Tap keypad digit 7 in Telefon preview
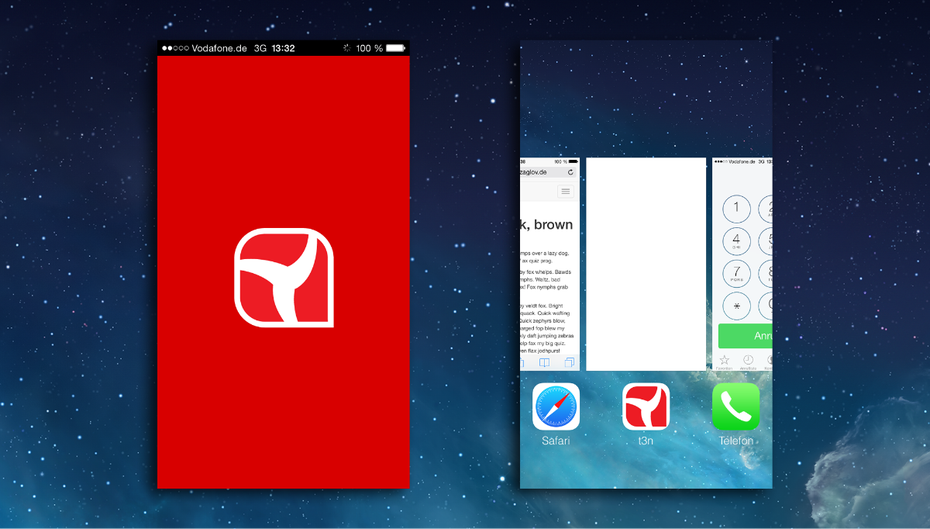This screenshot has height=529, width=930. click(737, 274)
